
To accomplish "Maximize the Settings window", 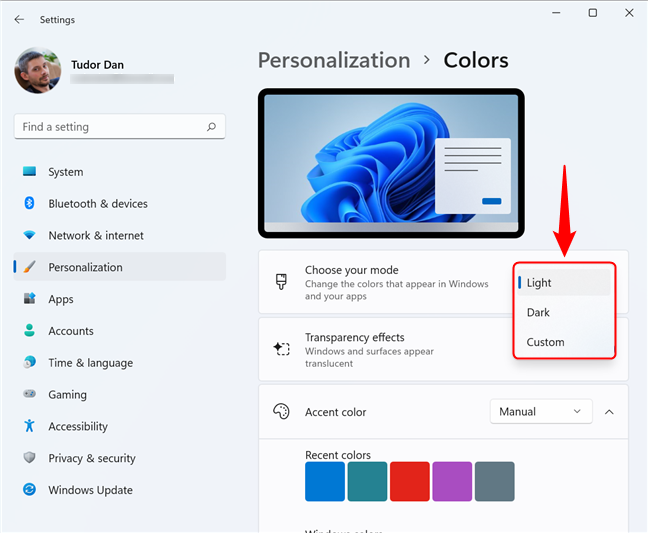I will [x=593, y=13].
